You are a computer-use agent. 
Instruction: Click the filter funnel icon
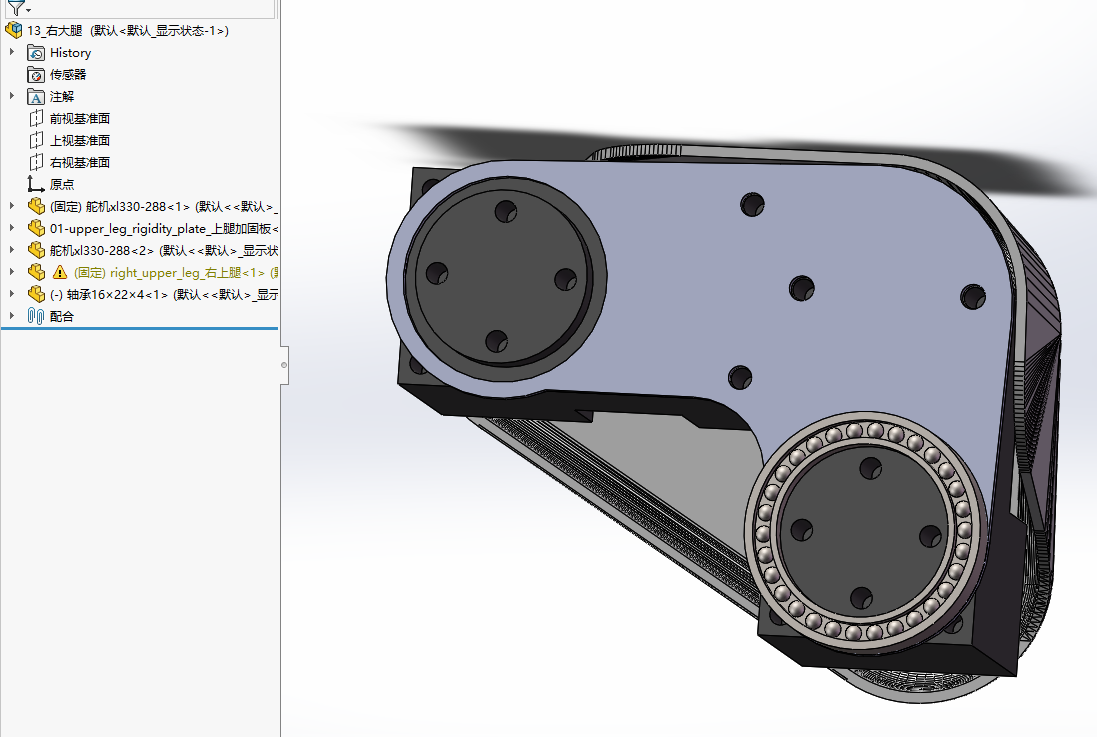(x=15, y=8)
